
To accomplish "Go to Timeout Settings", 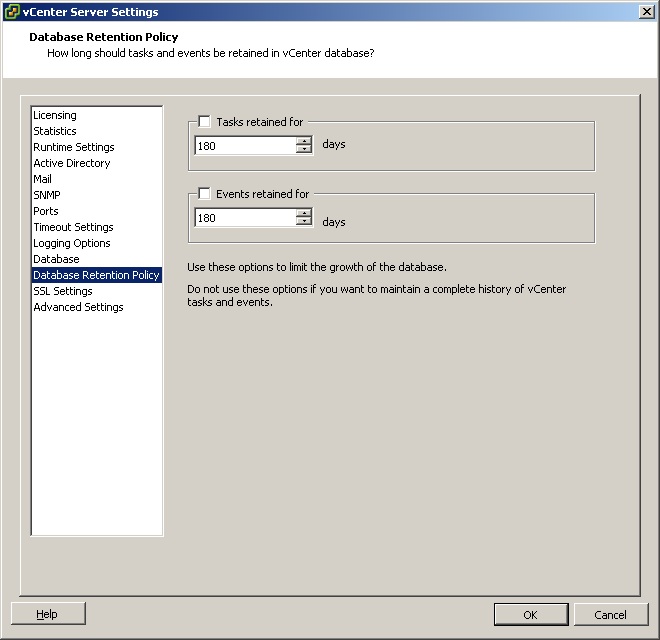I will point(97,227).
